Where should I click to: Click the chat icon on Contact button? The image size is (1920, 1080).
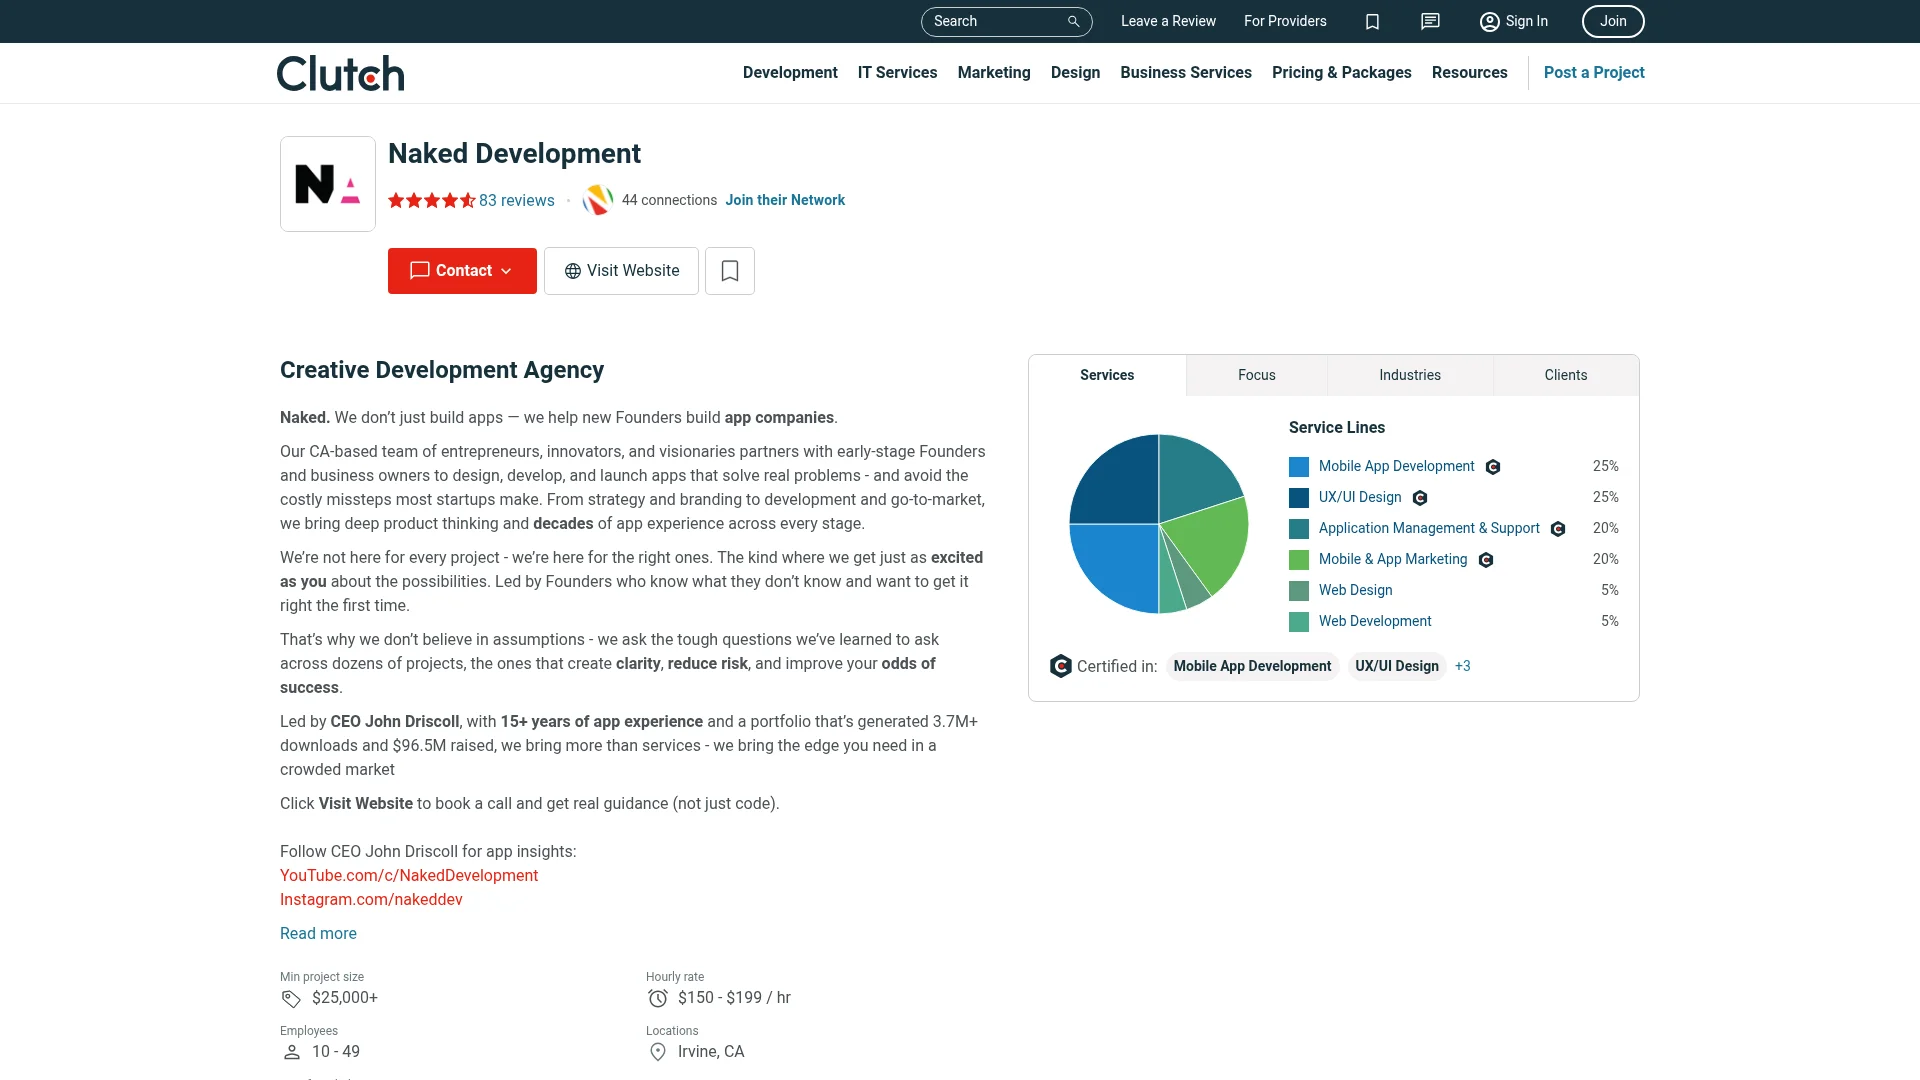[x=420, y=271]
